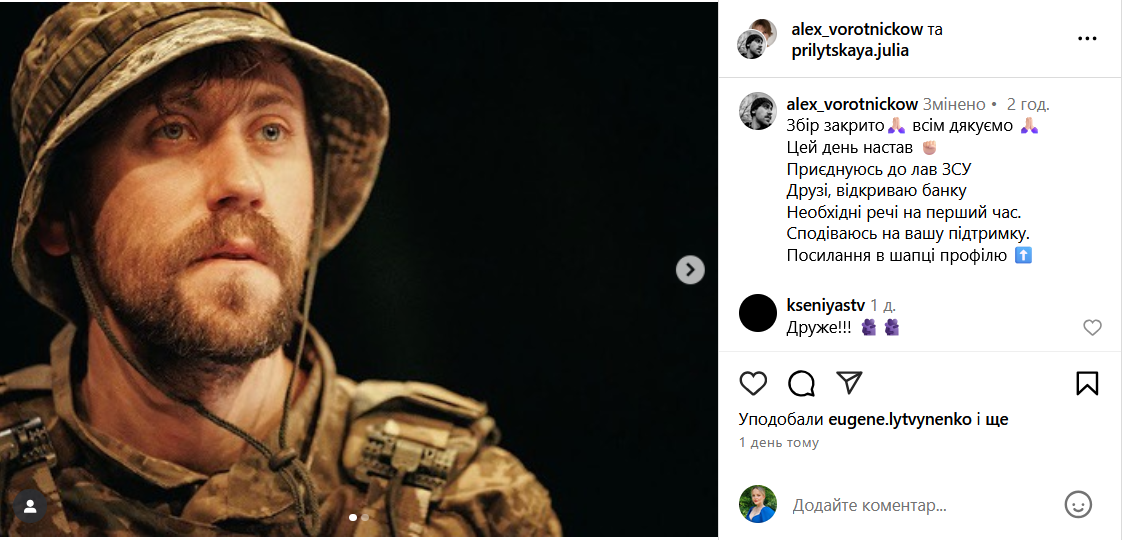The height and width of the screenshot is (540, 1123).
Task: Save post with bookmark icon
Action: pyautogui.click(x=1087, y=384)
